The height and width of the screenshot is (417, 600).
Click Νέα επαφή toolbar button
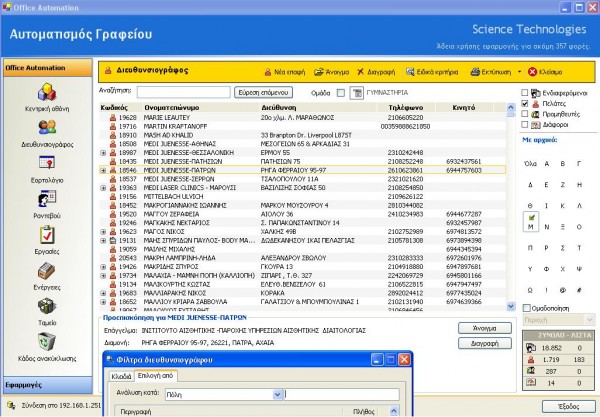pos(285,72)
